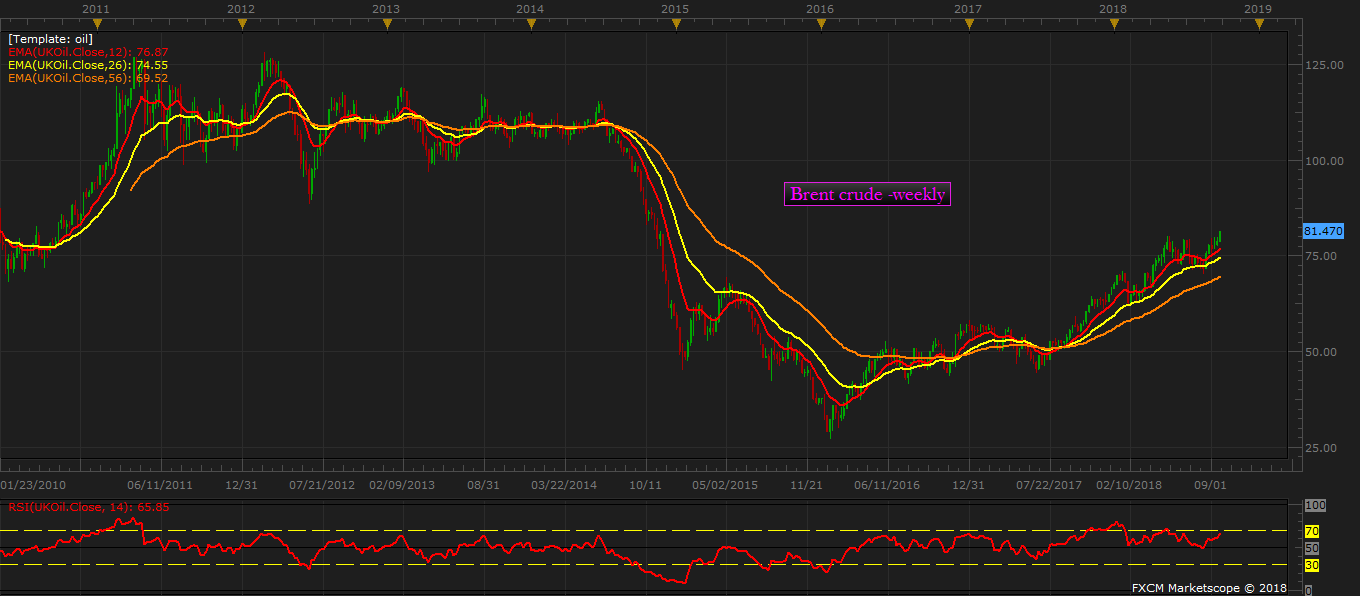This screenshot has height=596, width=1360.
Task: Click the RSI 50 midline level tag
Action: pos(1312,549)
